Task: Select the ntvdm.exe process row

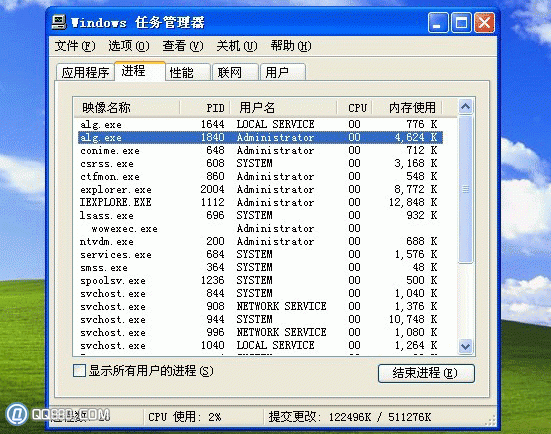Action: point(260,241)
